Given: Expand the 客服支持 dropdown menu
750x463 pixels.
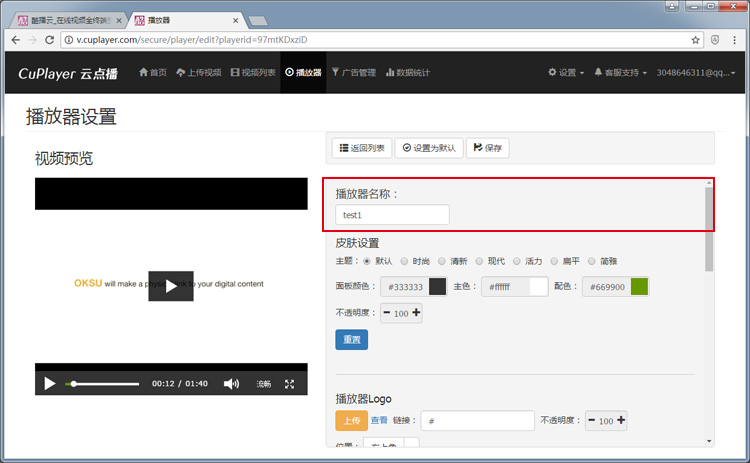Looking at the screenshot, I should pyautogui.click(x=620, y=73).
